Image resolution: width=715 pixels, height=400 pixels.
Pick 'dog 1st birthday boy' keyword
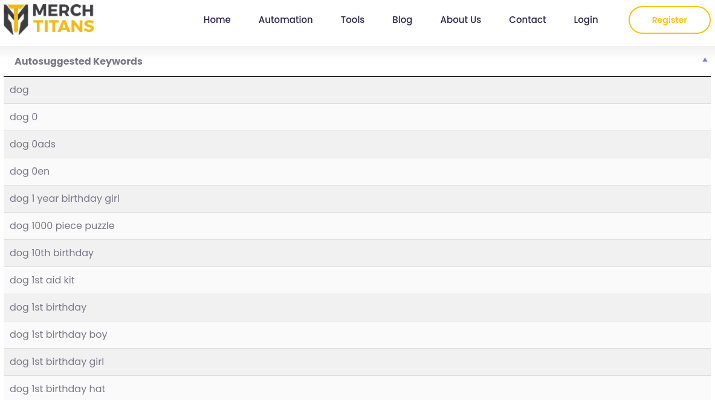tap(357, 334)
